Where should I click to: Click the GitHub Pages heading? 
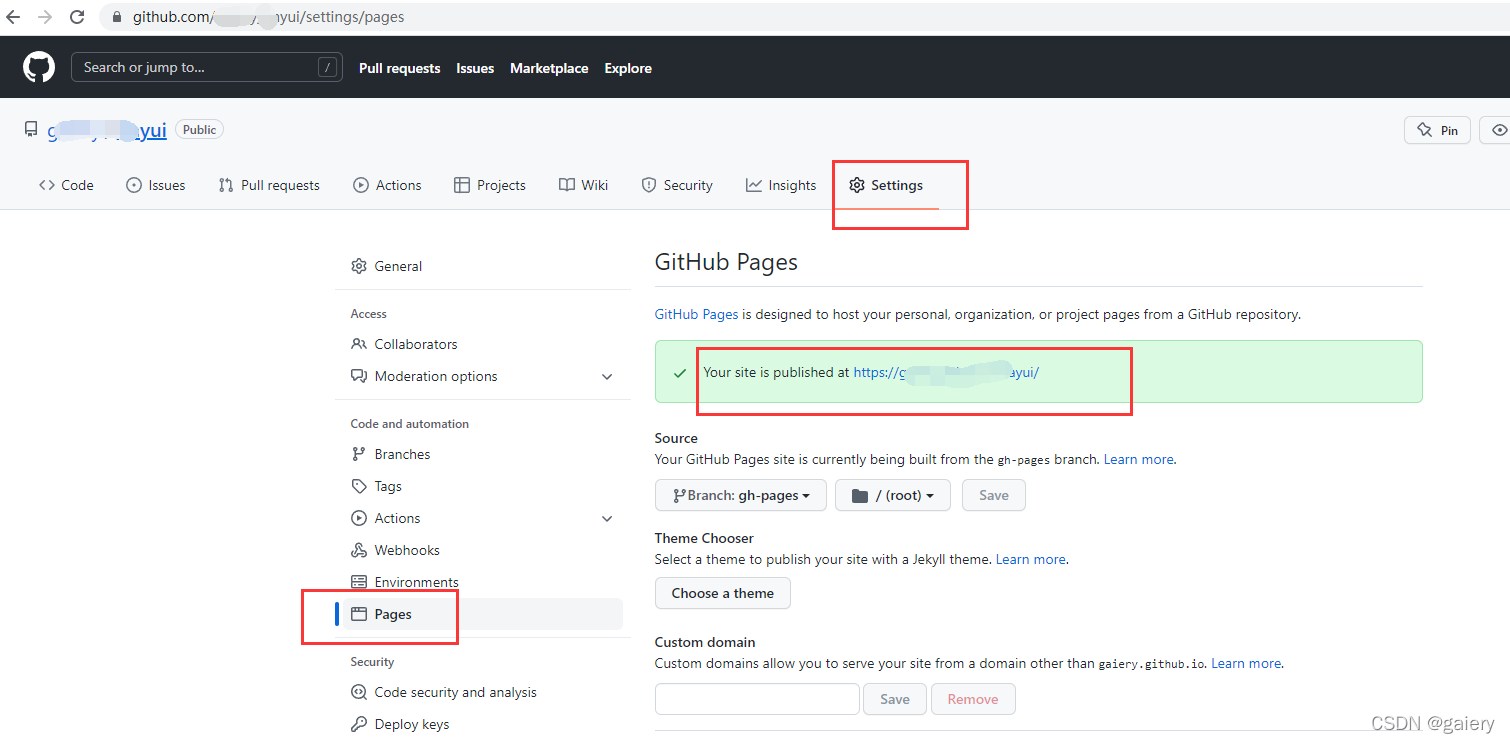[x=726, y=262]
